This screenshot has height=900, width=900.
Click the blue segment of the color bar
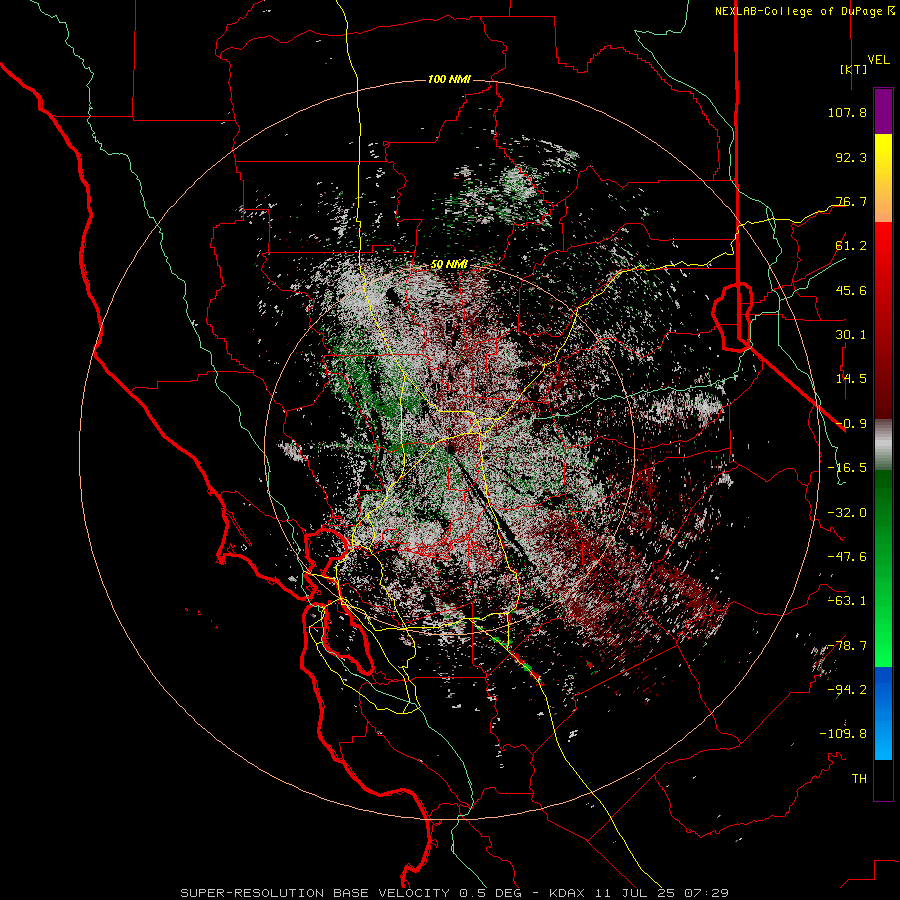point(883,713)
